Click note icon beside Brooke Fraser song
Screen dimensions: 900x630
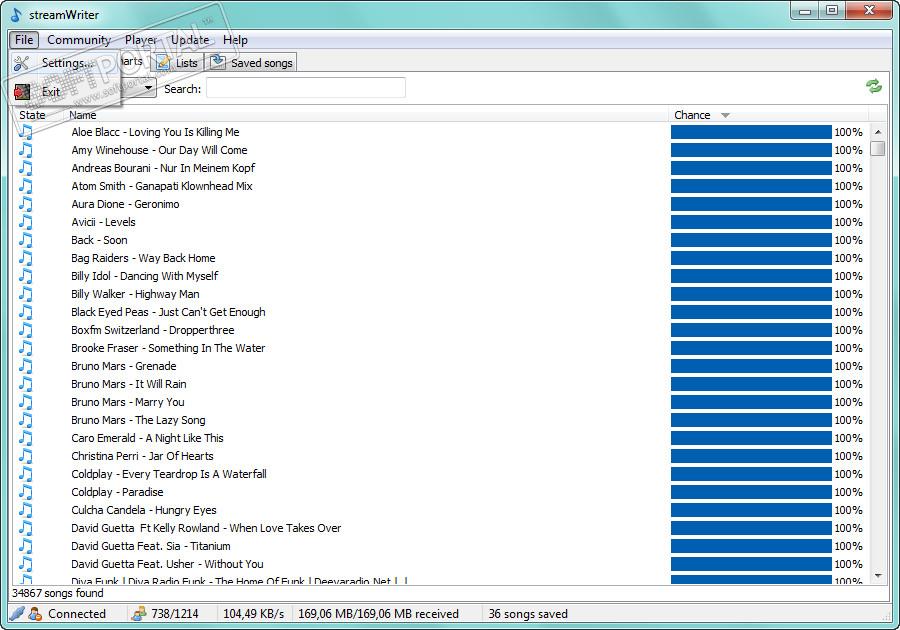(x=26, y=348)
